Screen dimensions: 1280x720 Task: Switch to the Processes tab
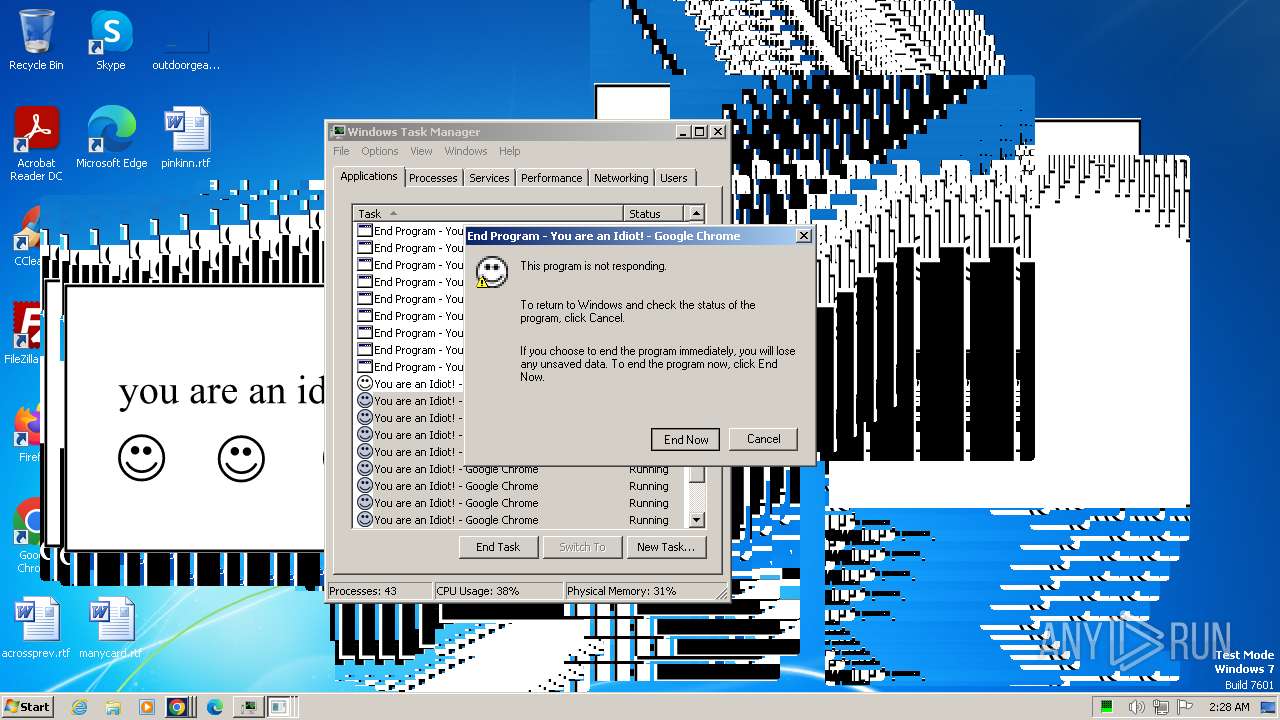[433, 178]
